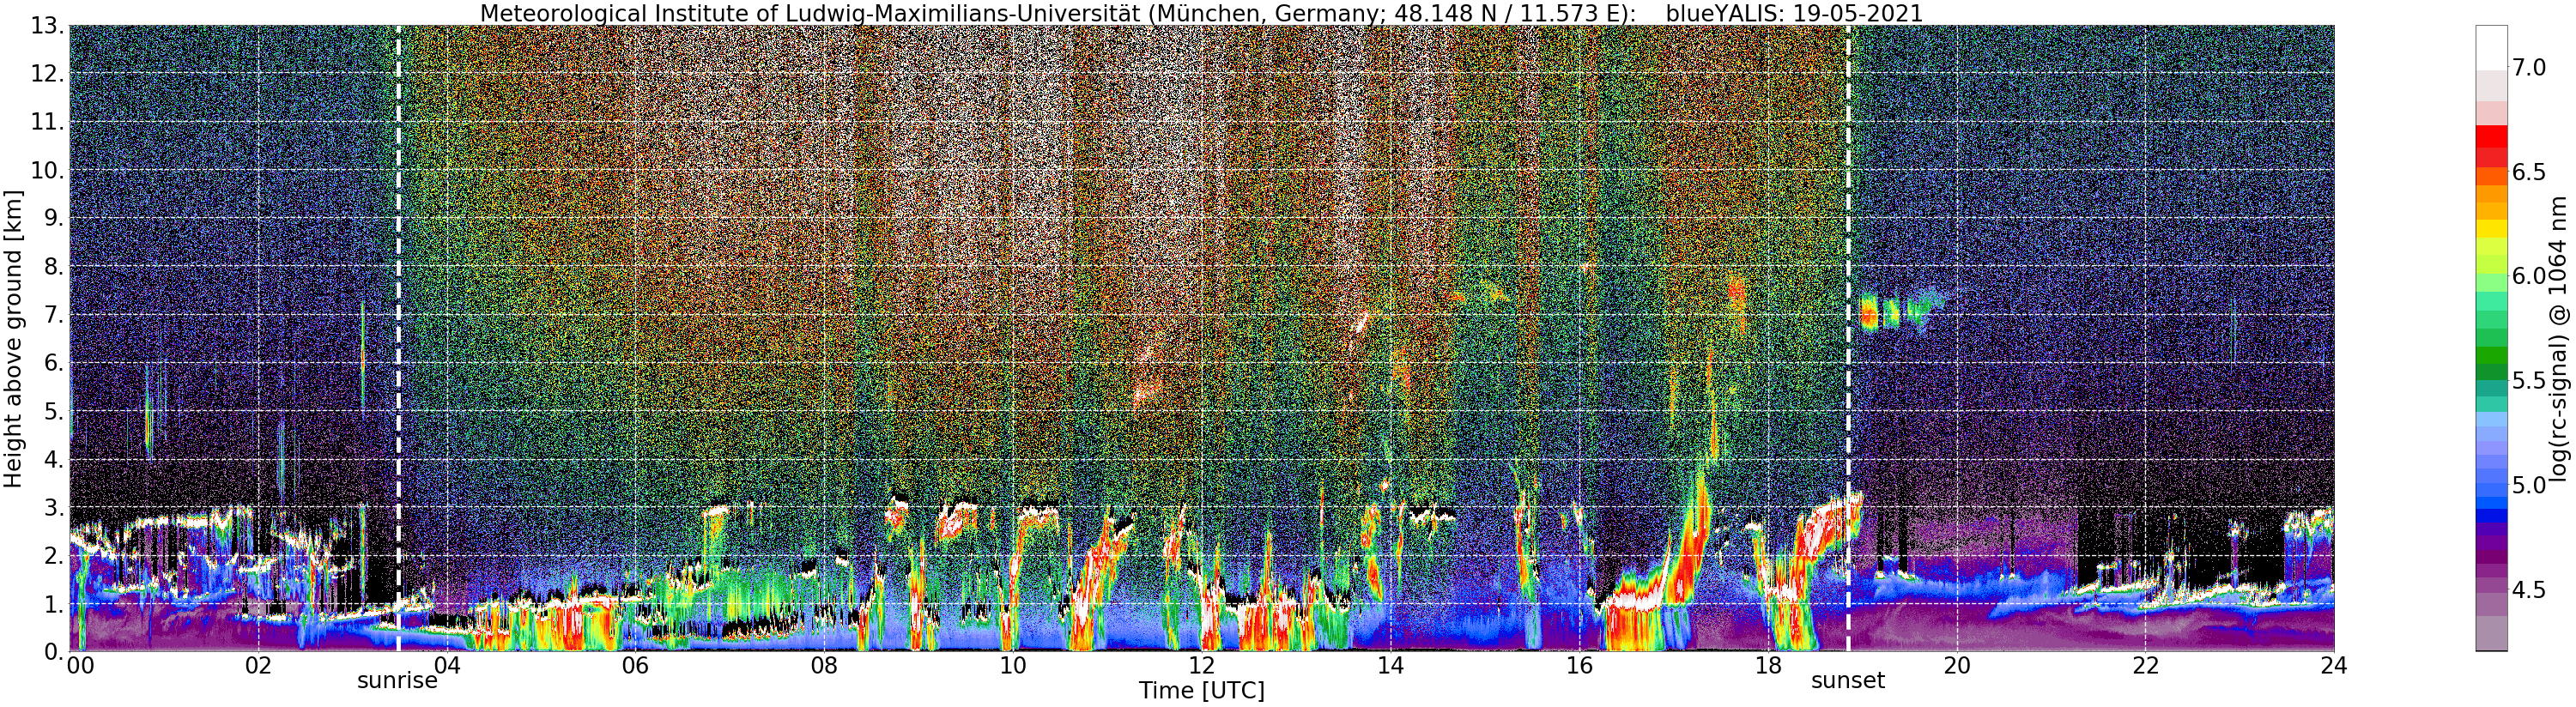Click the x-axis tick label '04'
2576x707 pixels.
(446, 665)
